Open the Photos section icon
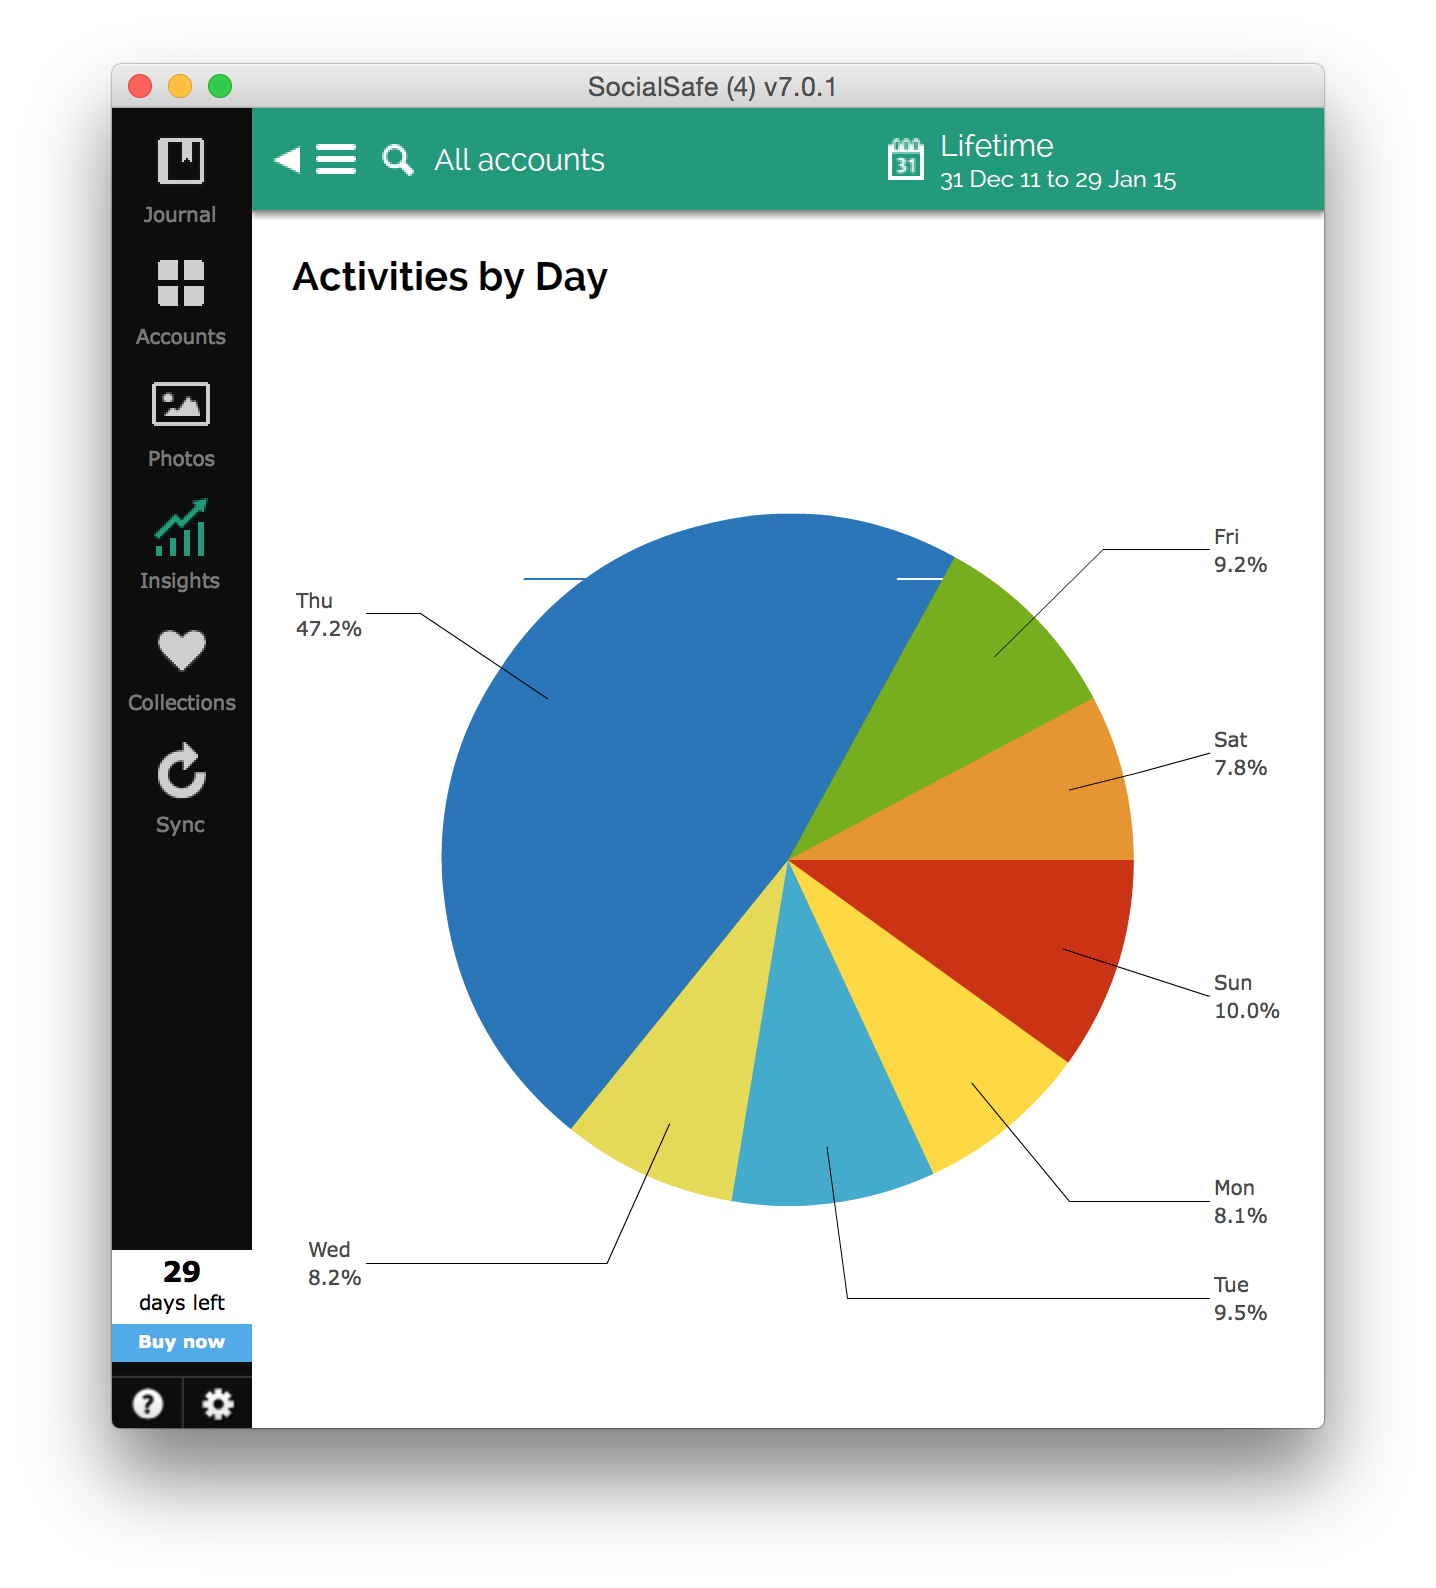 coord(181,405)
